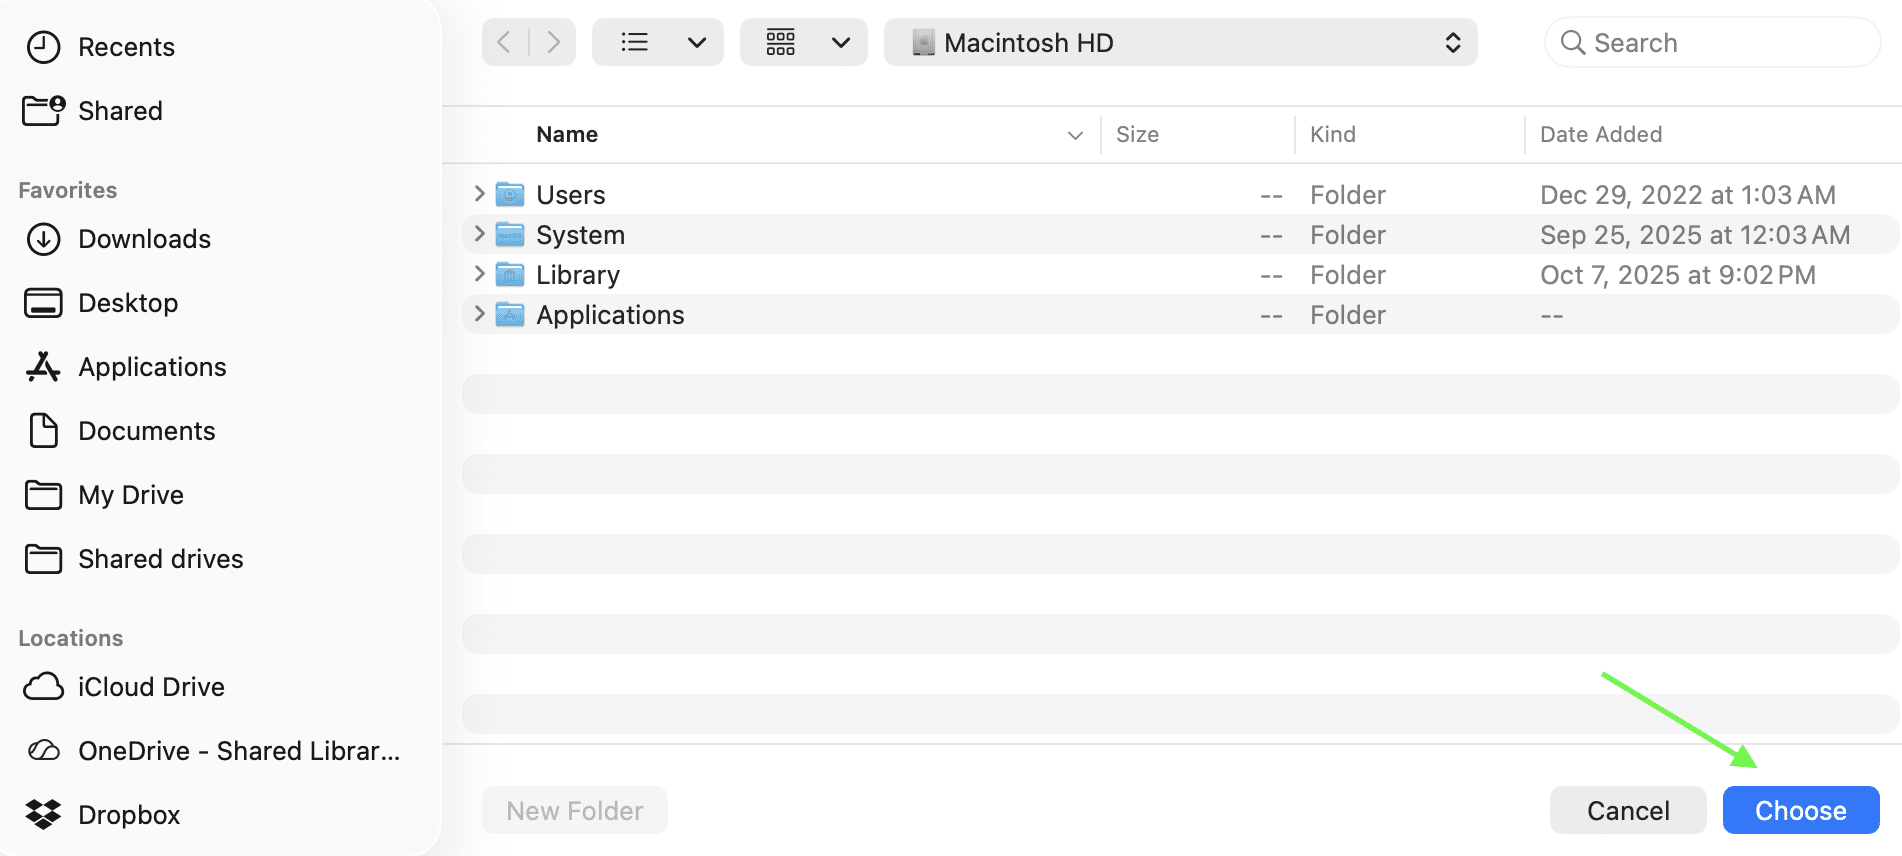This screenshot has width=1902, height=856.
Task: Open the Applications sidebar favorite
Action: (151, 367)
